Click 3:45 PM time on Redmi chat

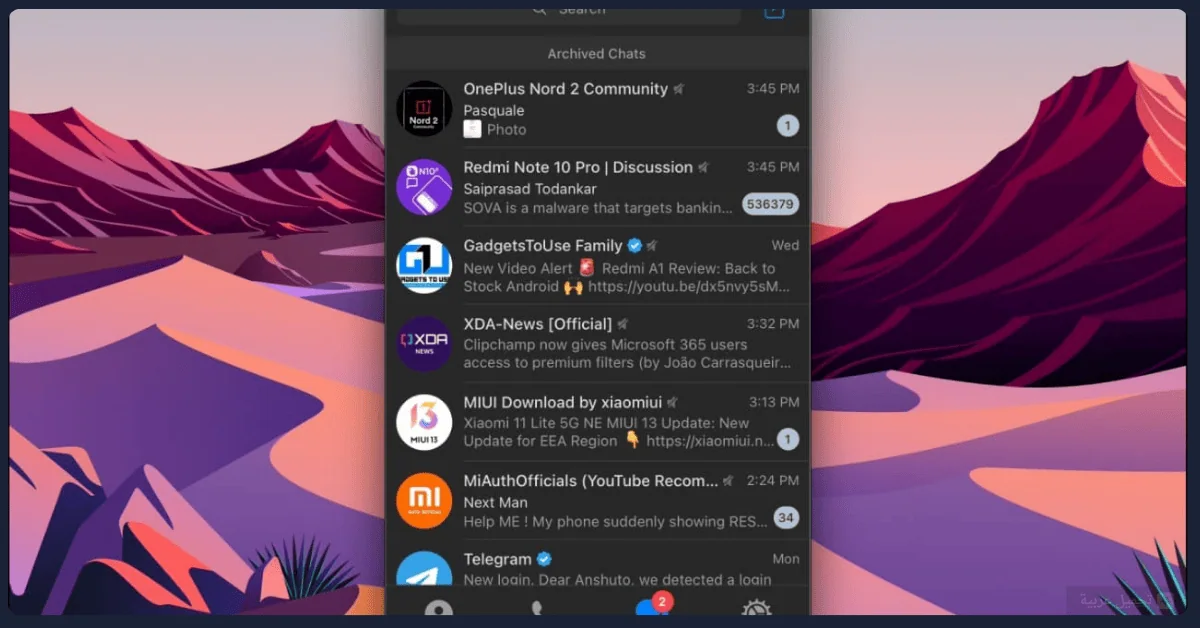[773, 167]
